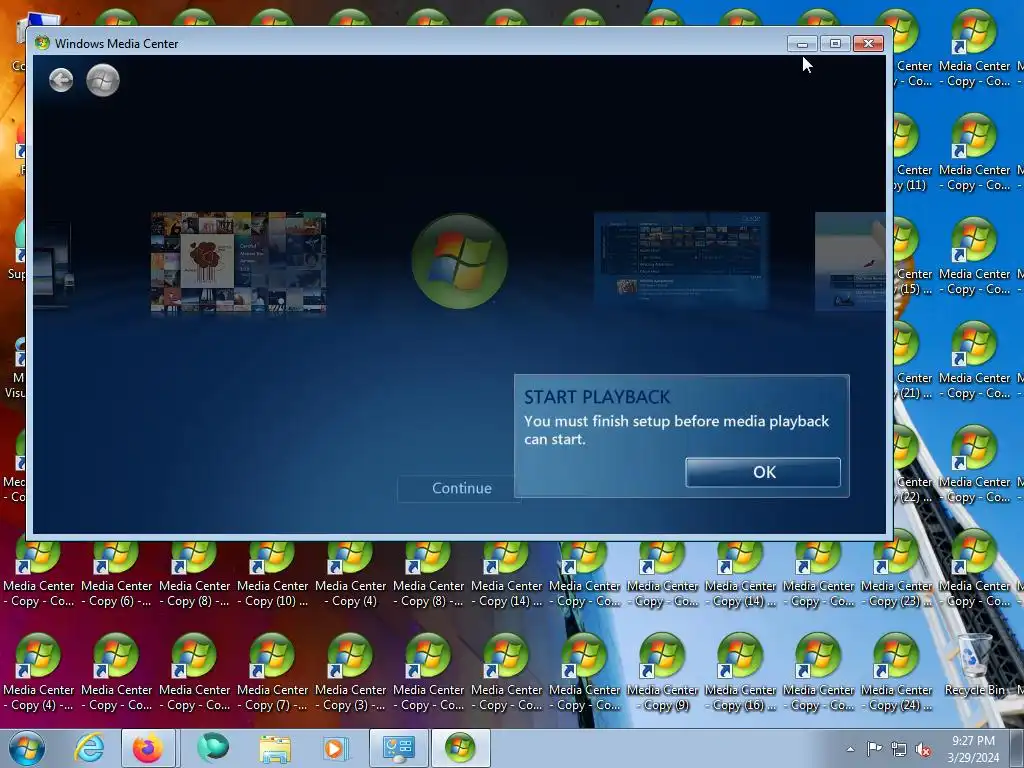Select Media Center - Copy (3) desktop shortcut
The width and height of the screenshot is (1024, 768).
(x=350, y=673)
